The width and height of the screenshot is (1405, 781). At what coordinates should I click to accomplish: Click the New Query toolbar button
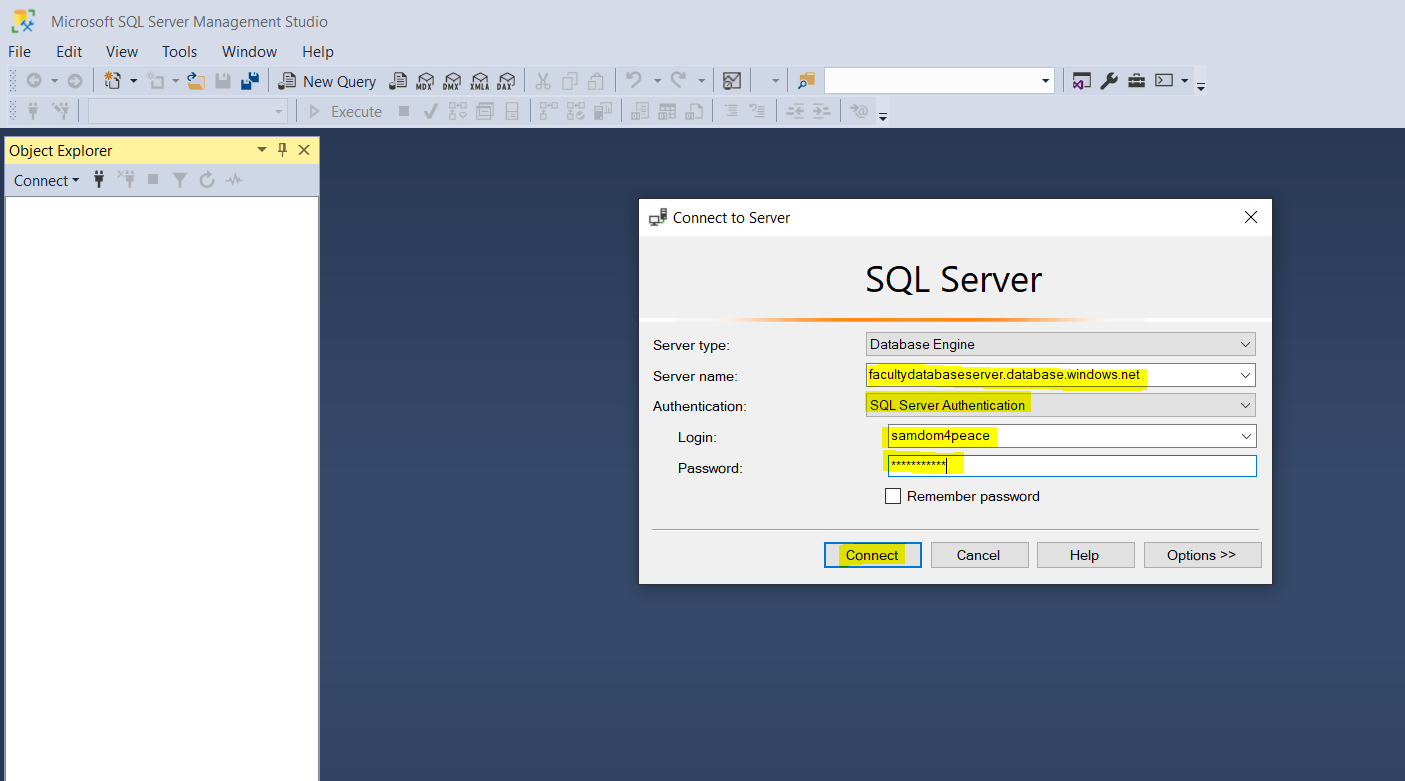(x=327, y=81)
